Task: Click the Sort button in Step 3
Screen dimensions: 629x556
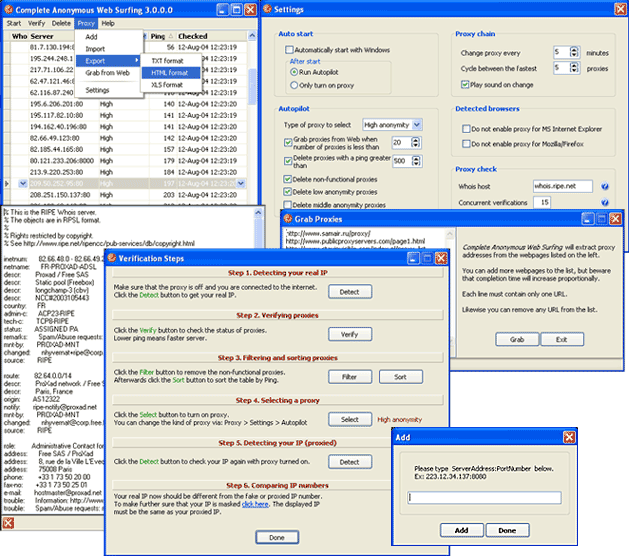Action: pos(400,377)
